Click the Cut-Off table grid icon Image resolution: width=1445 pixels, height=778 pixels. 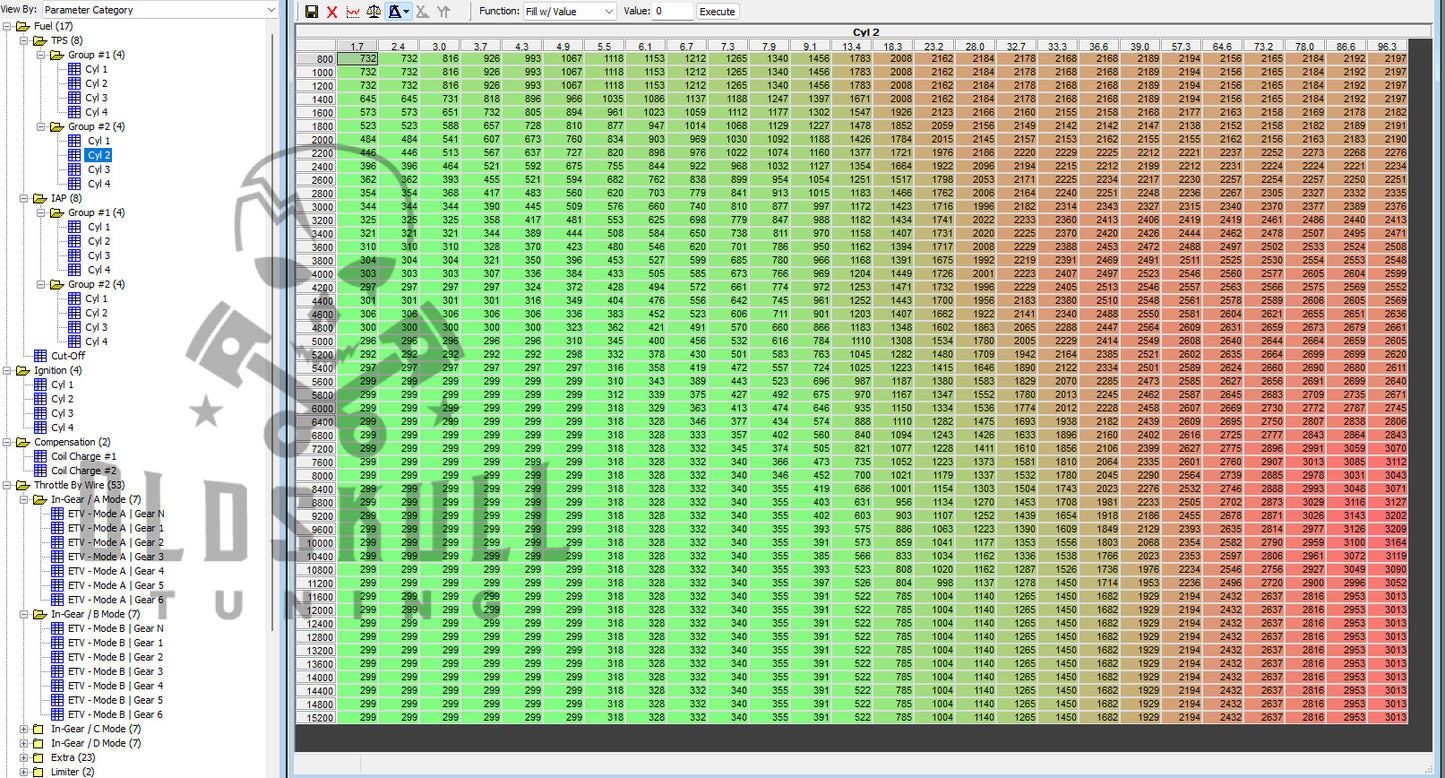pyautogui.click(x=41, y=356)
